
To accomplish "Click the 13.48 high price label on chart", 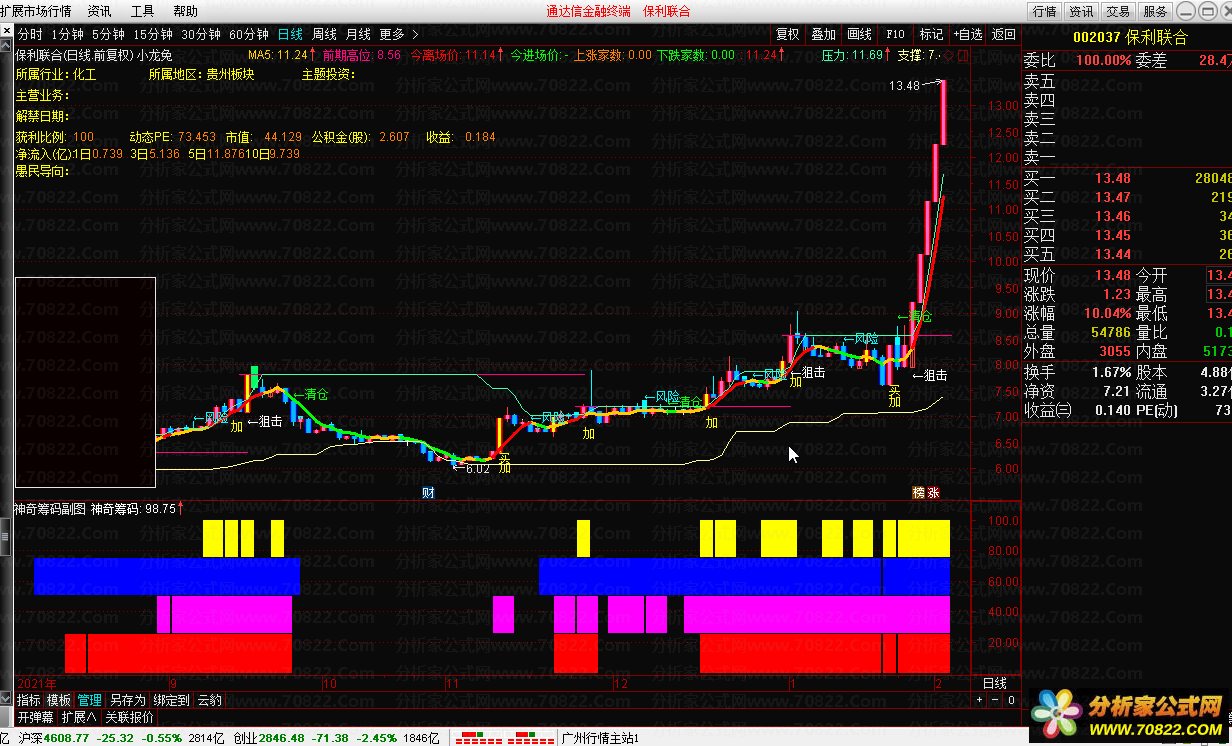I will [904, 86].
